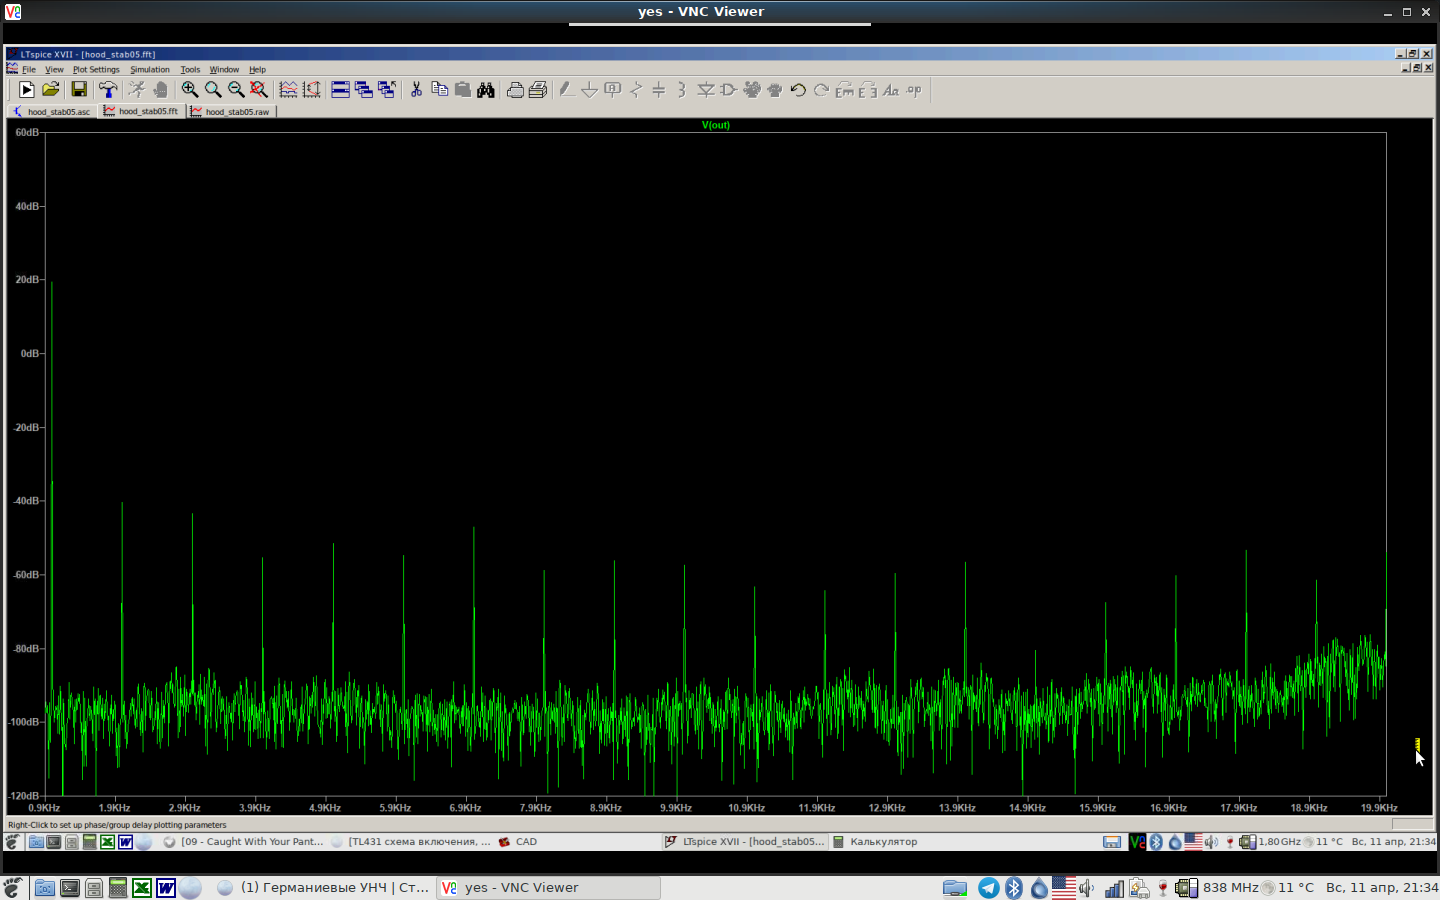Open the Simulation menu
Viewport: 1440px width, 900px height.
coord(150,70)
